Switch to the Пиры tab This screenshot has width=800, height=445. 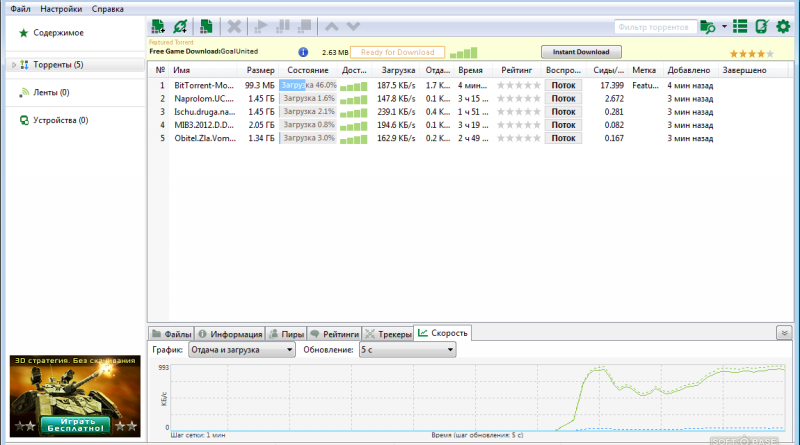[286, 334]
